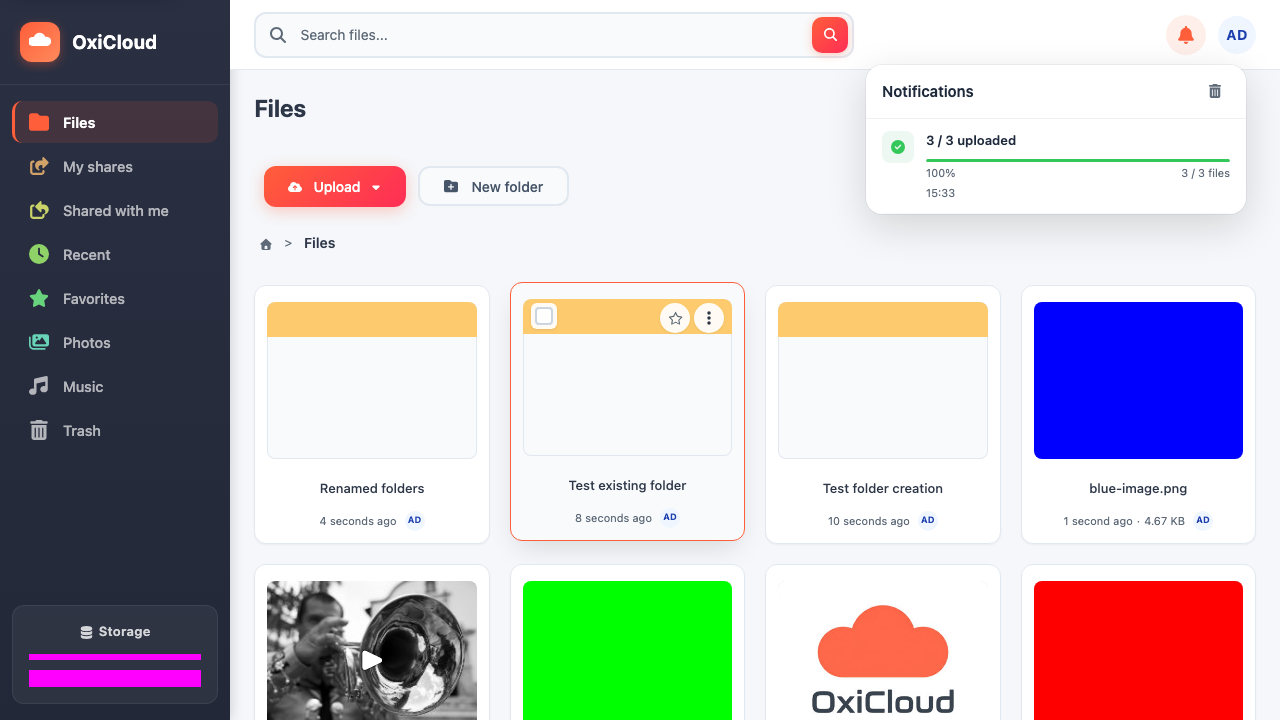
Task: Open Photos in sidebar
Action: coord(115,343)
